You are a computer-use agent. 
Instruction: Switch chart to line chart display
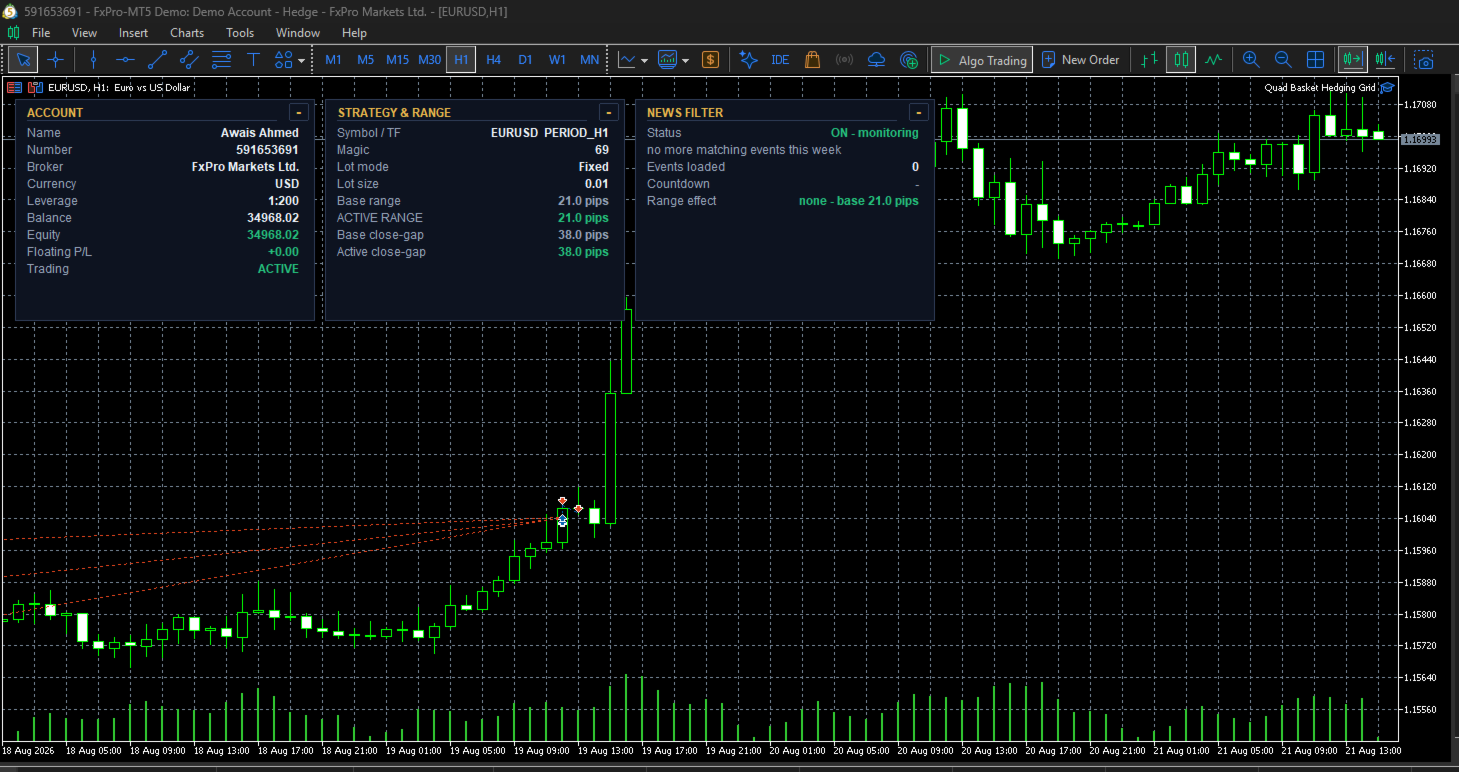pyautogui.click(x=1213, y=60)
